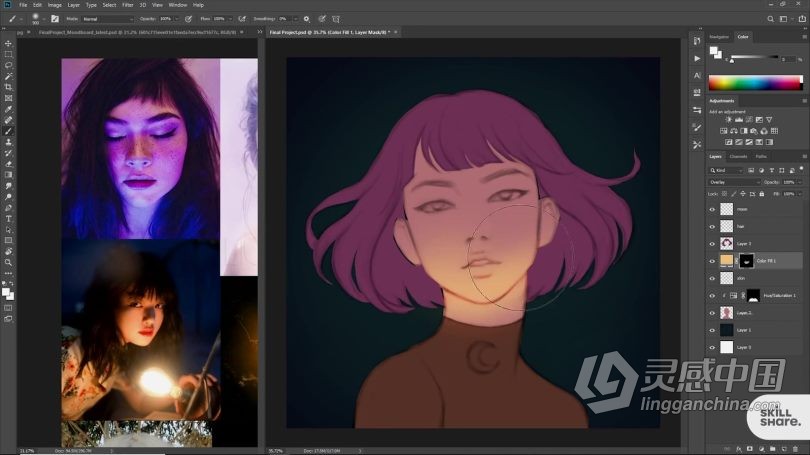This screenshot has height=455, width=810.
Task: Select the Magic Wand tool
Action: pos(8,76)
